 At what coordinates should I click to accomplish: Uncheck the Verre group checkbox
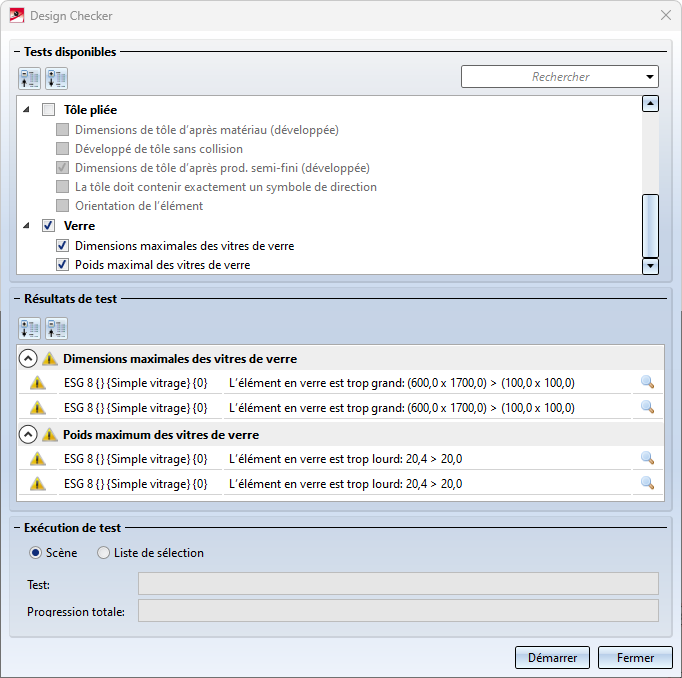(x=48, y=225)
